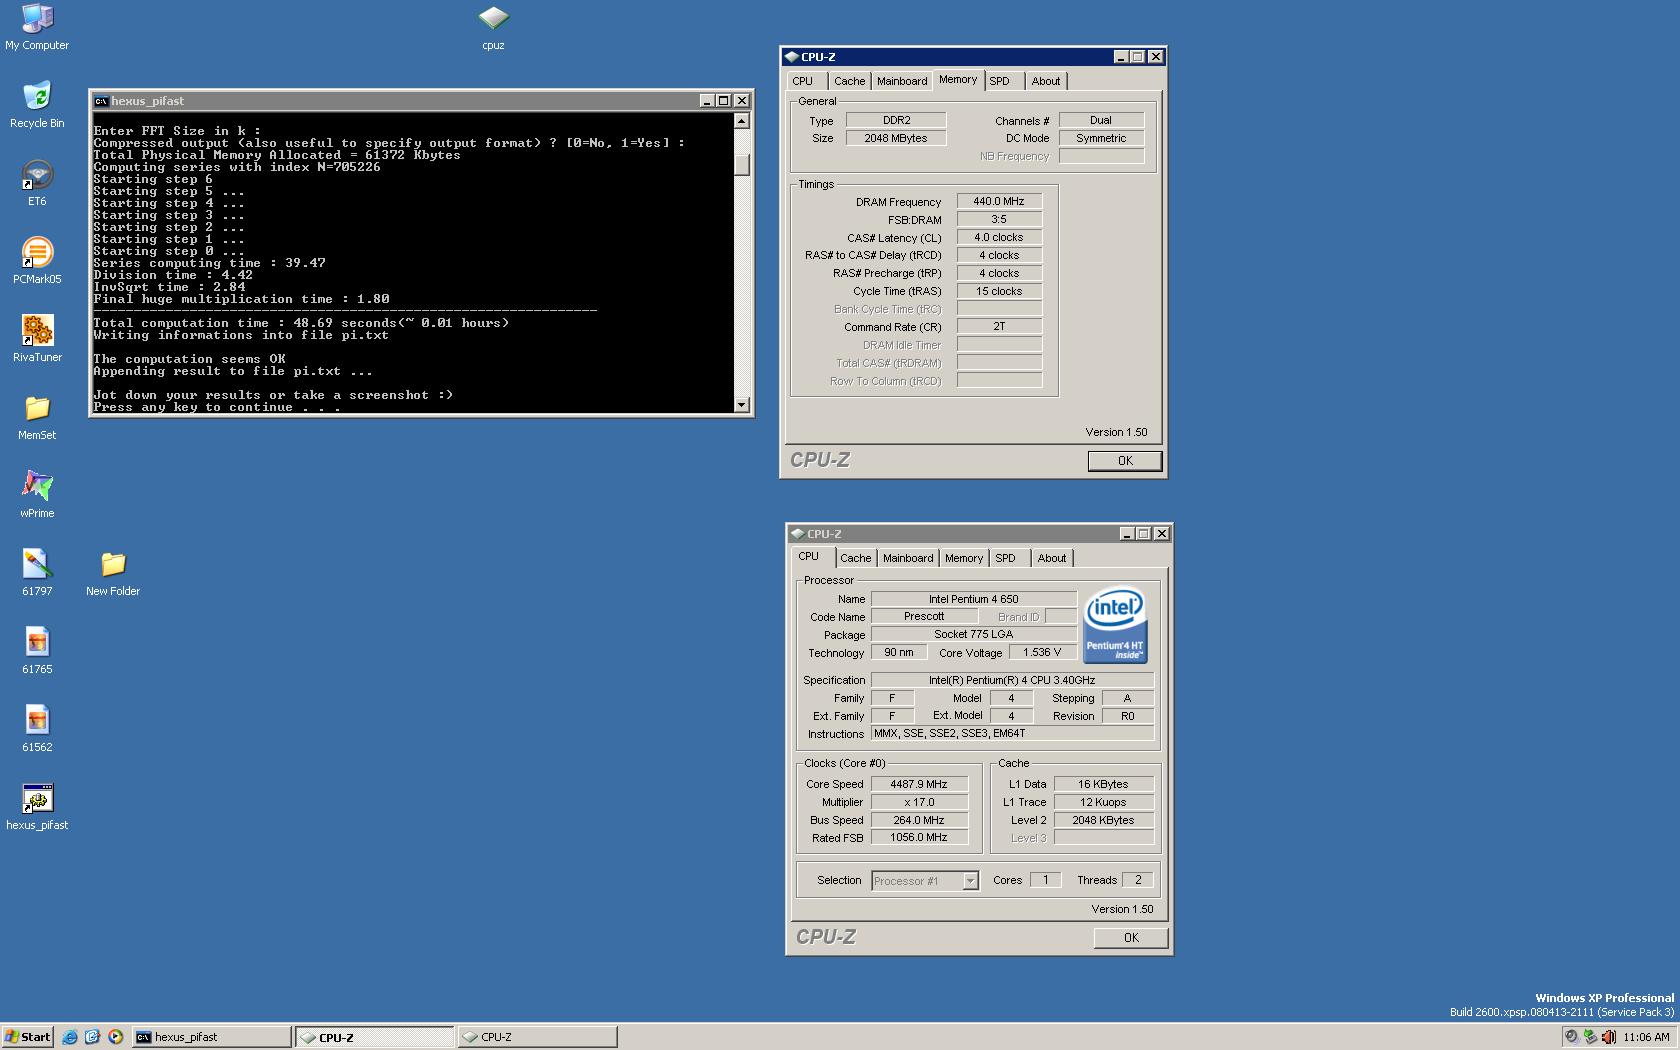This screenshot has width=1680, height=1050.
Task: Open CPU tab in upper CPU-Z window
Action: [802, 81]
